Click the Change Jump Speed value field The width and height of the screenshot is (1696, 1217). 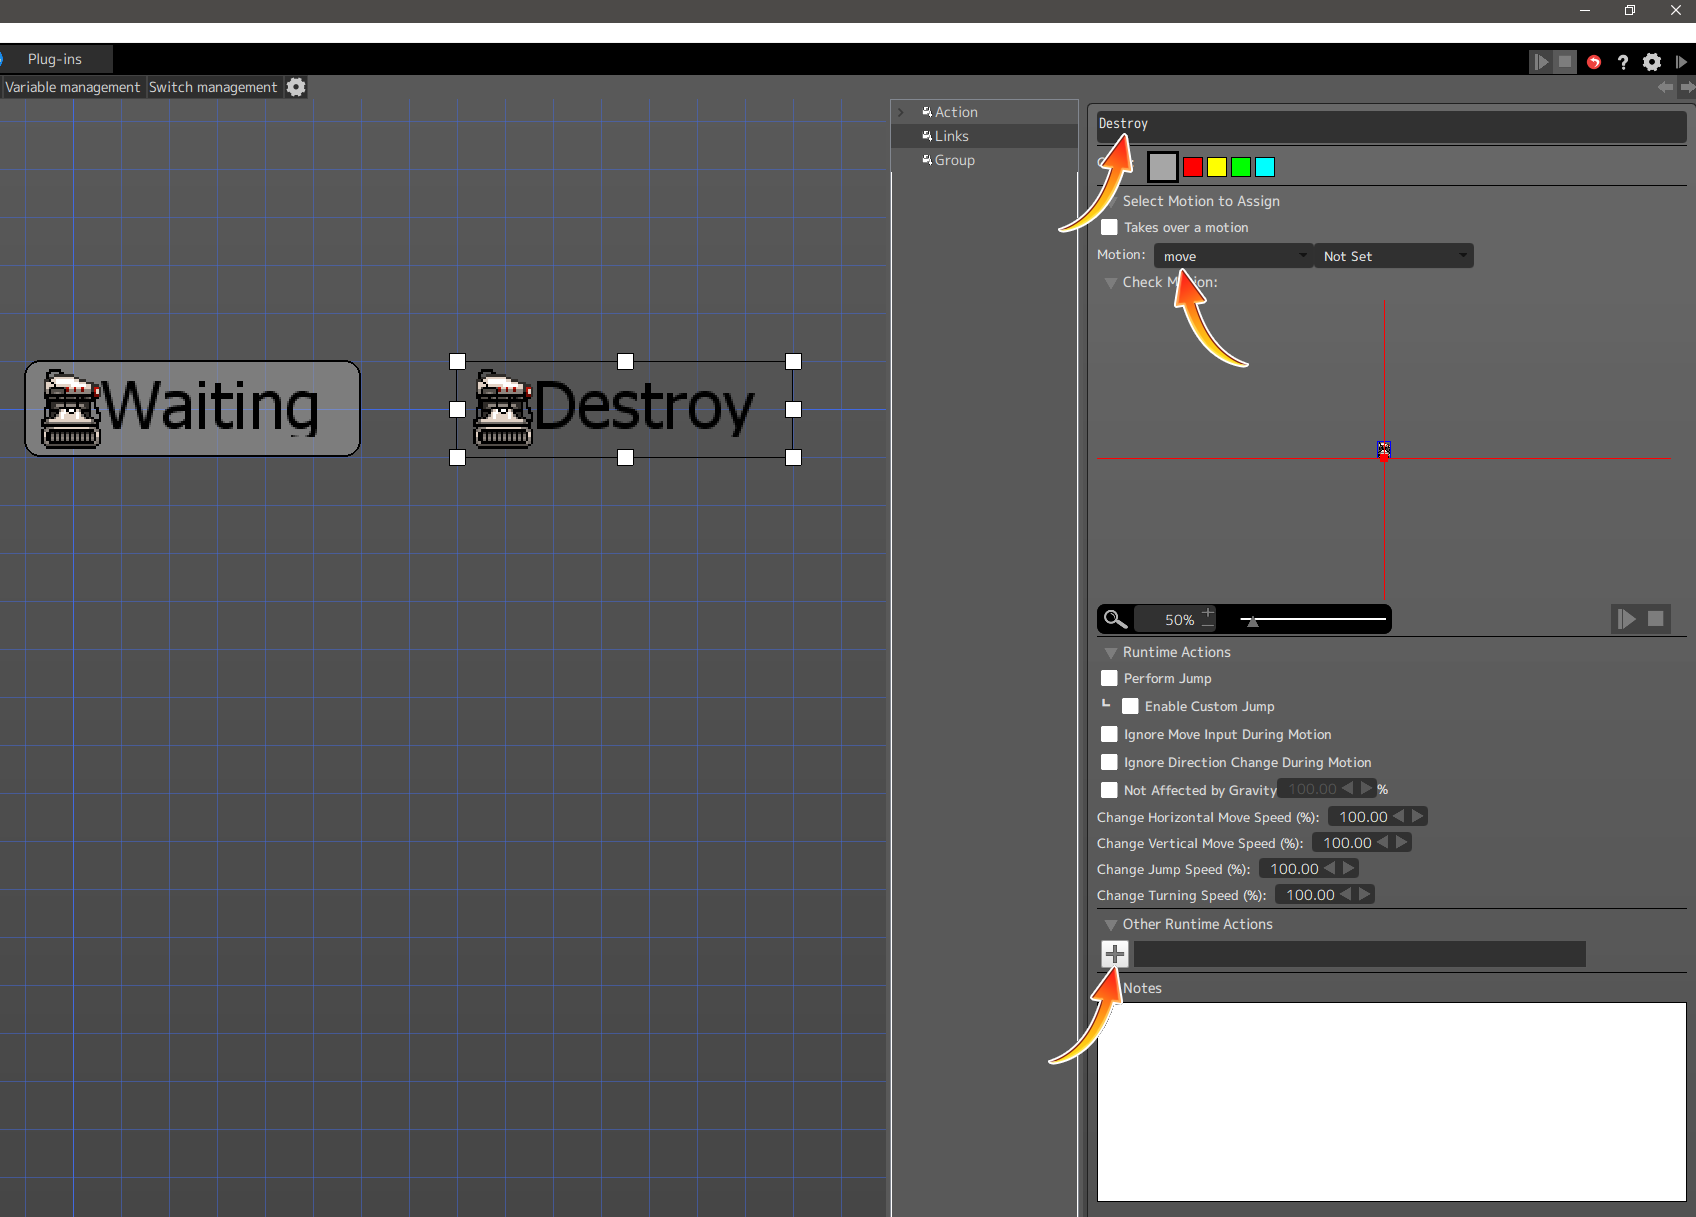[x=1291, y=868]
